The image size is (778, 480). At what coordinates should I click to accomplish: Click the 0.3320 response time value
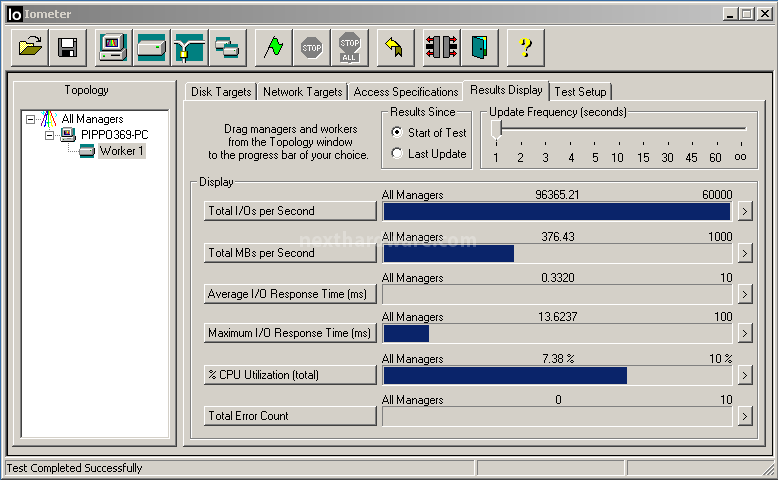[x=558, y=277]
